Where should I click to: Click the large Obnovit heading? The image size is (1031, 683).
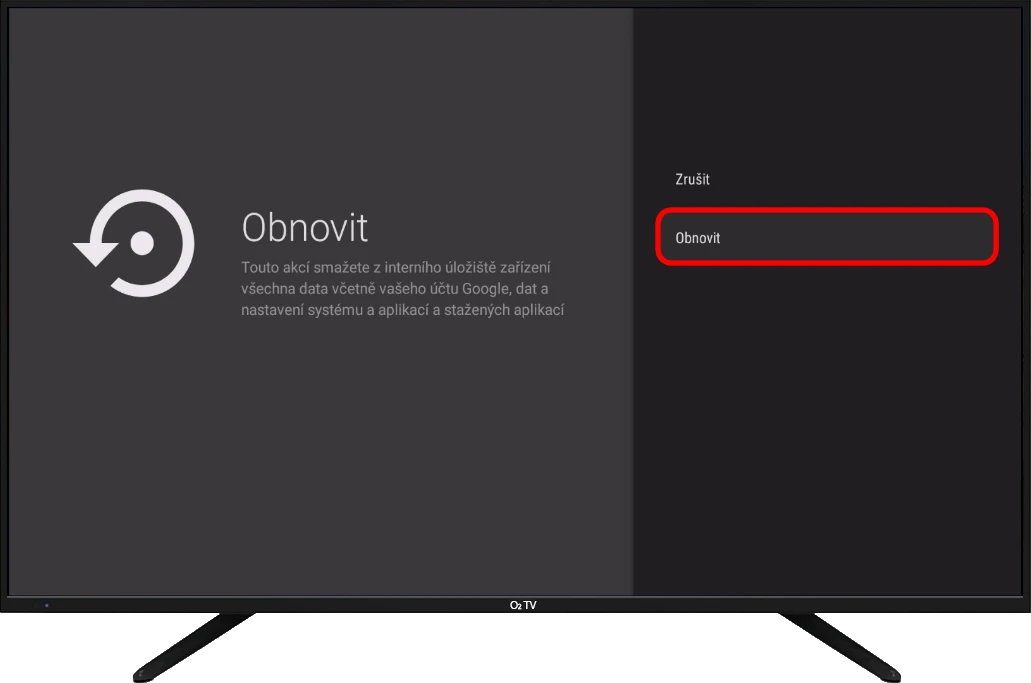[305, 228]
